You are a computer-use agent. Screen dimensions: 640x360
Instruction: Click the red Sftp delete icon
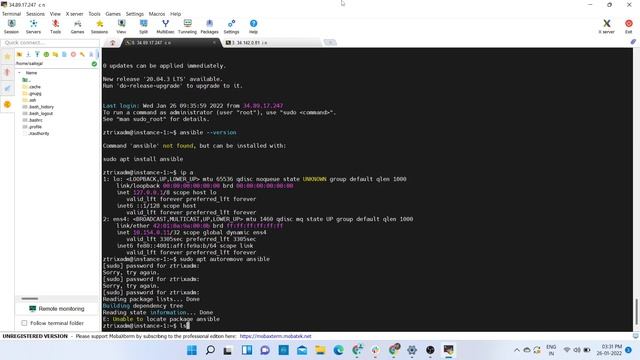coord(73,54)
